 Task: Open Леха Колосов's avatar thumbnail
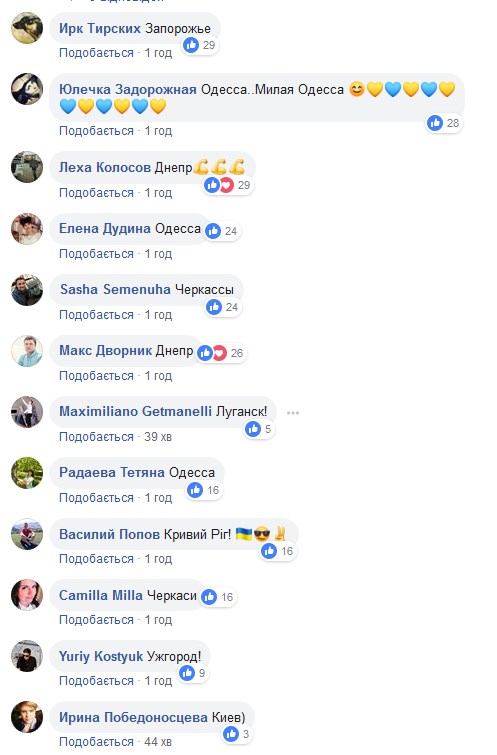tap(27, 167)
